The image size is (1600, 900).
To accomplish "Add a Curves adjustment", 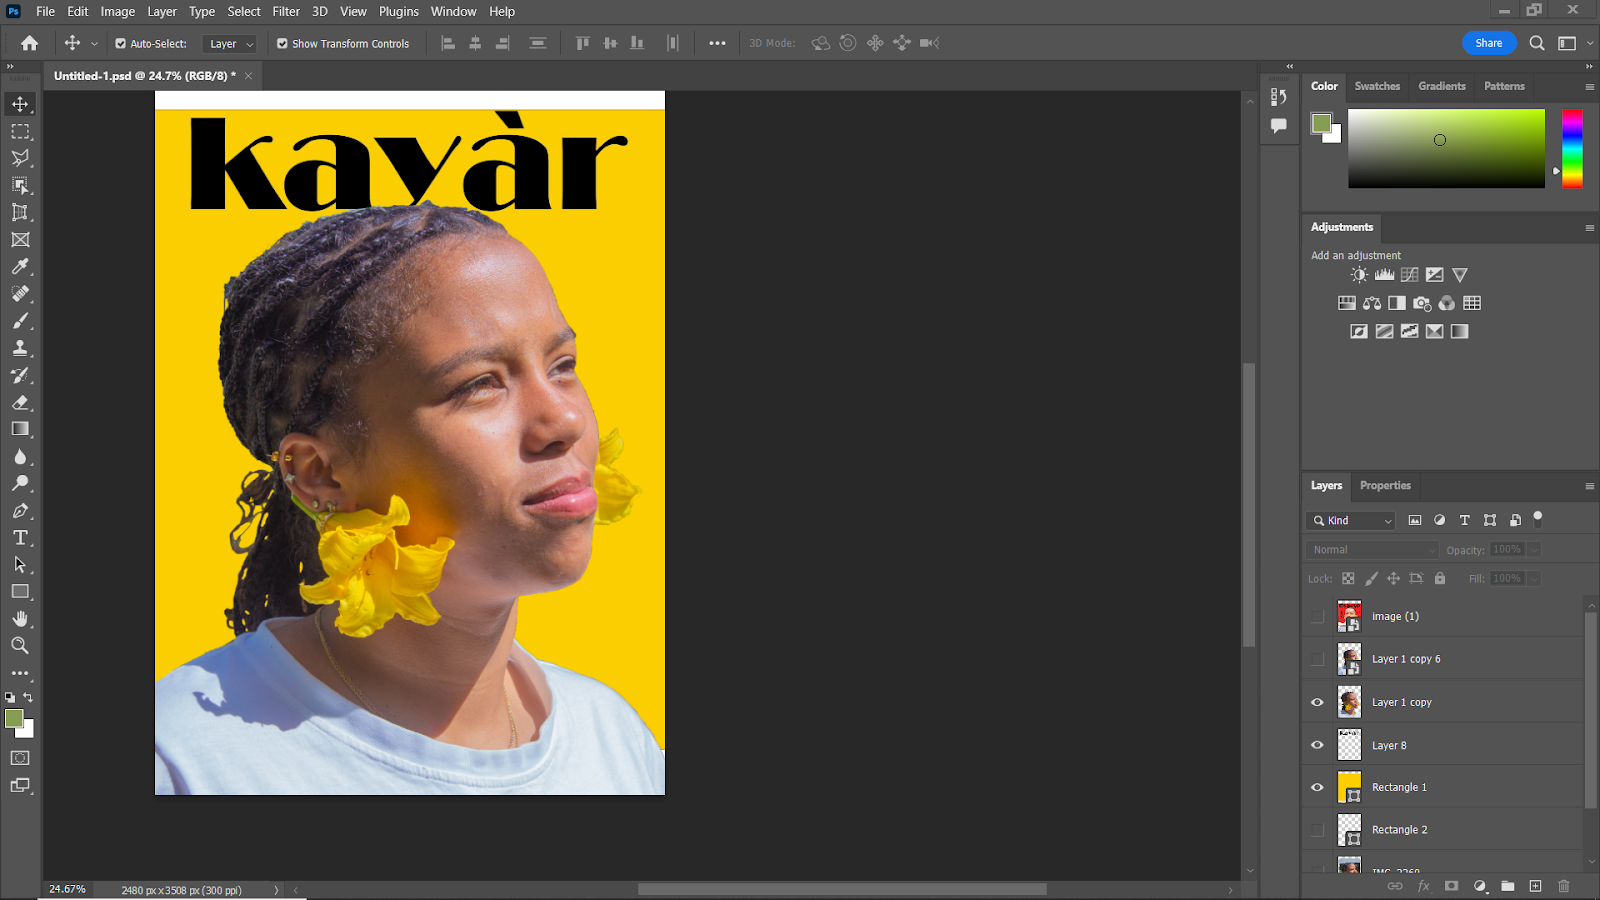I will pos(1409,274).
